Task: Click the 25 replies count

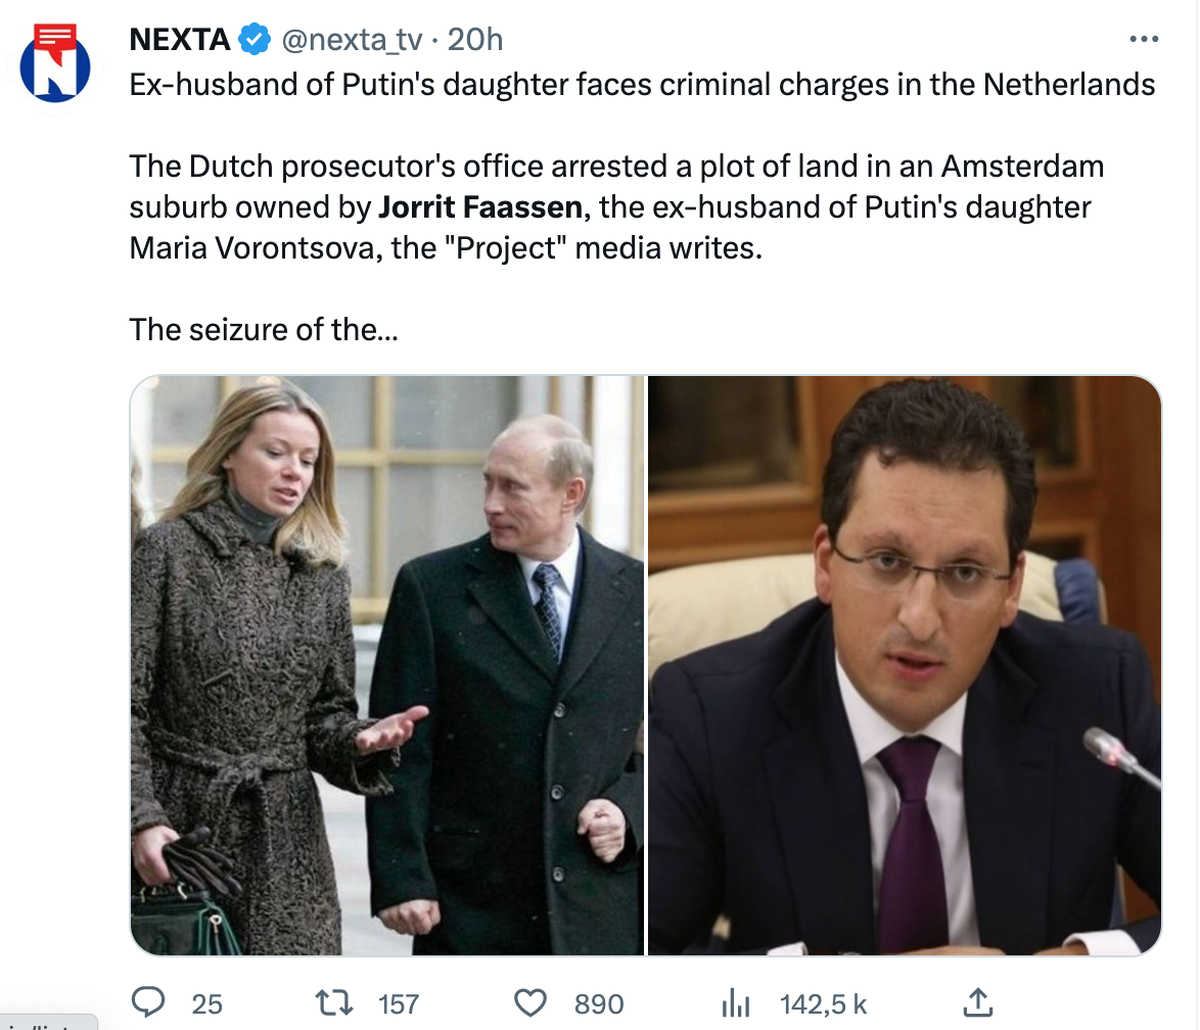Action: (207, 1003)
